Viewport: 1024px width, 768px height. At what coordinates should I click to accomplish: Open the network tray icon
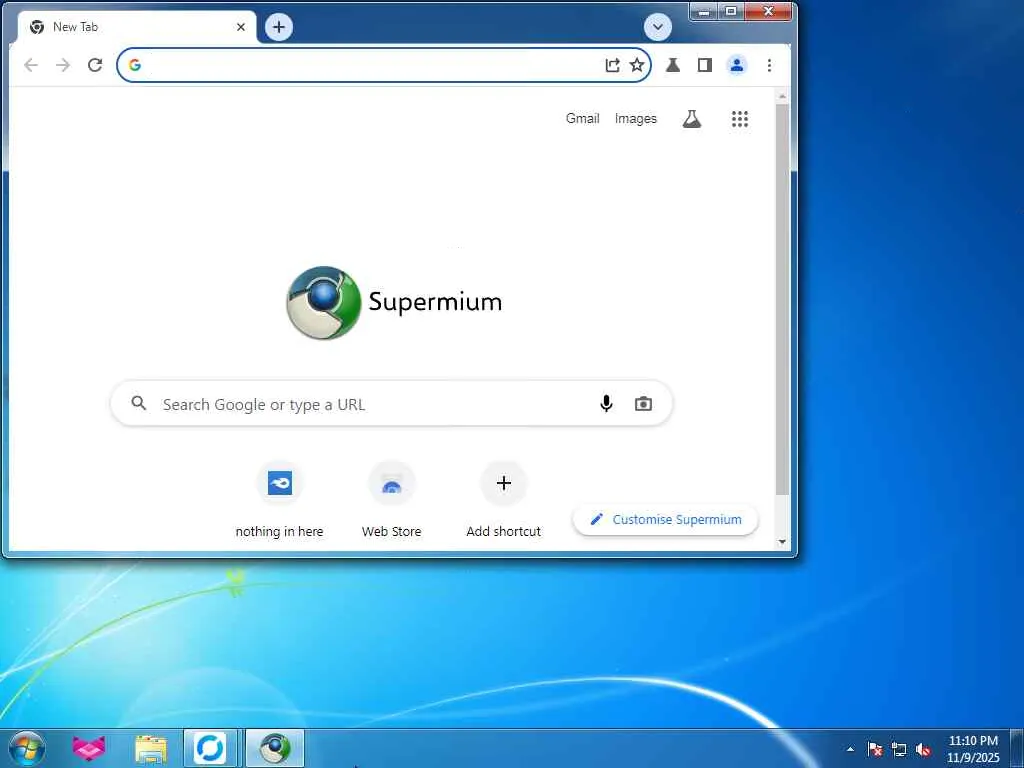[x=899, y=749]
